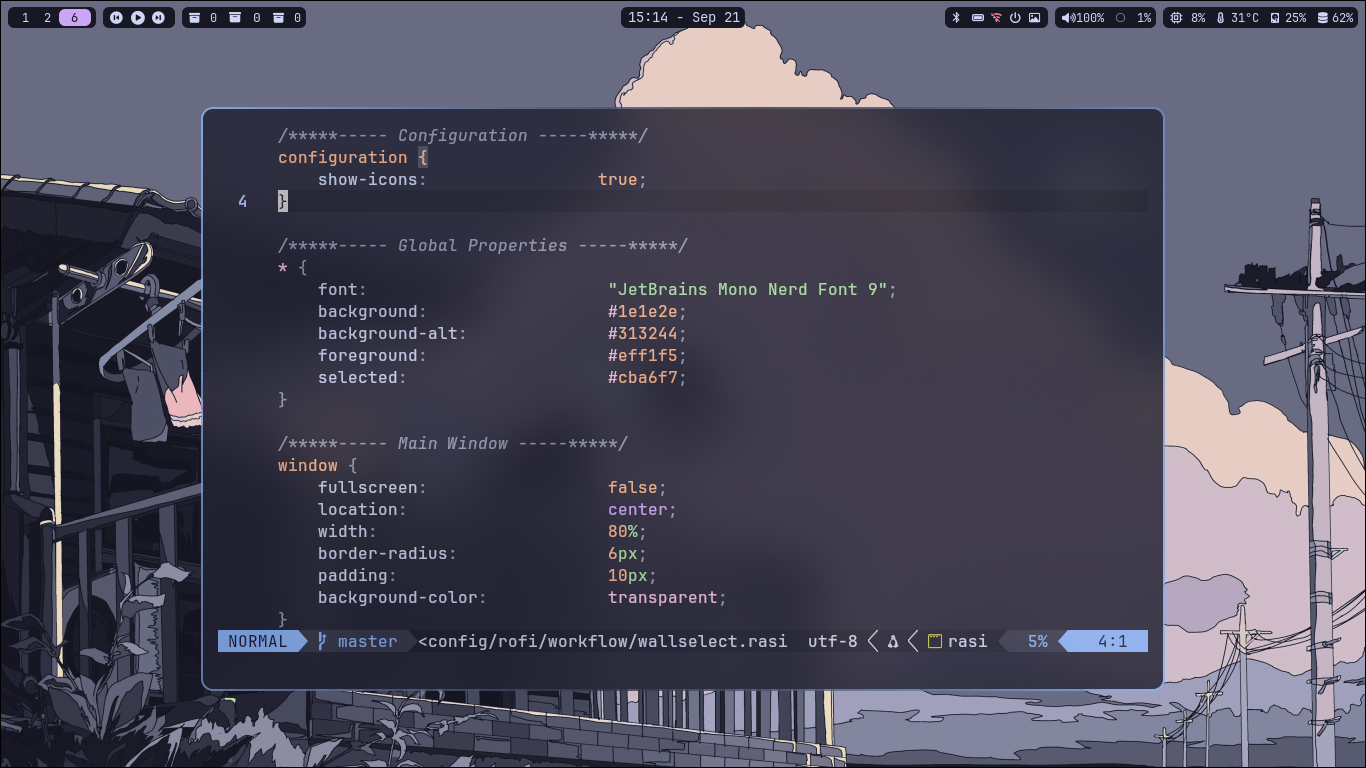The height and width of the screenshot is (768, 1366).
Task: Click the volume 100% text
Action: coord(1090,18)
